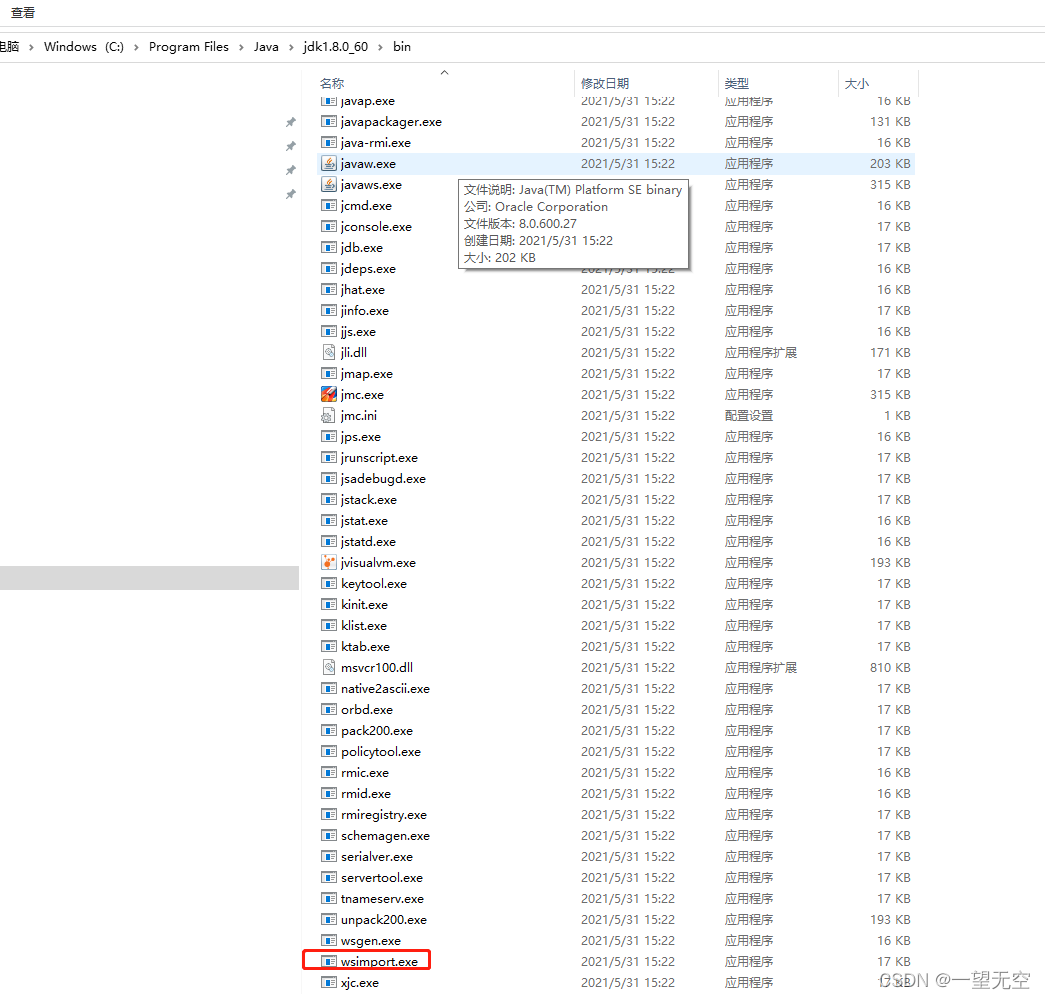Select the file name serialver.exe
This screenshot has height=999, width=1045.
click(377, 856)
